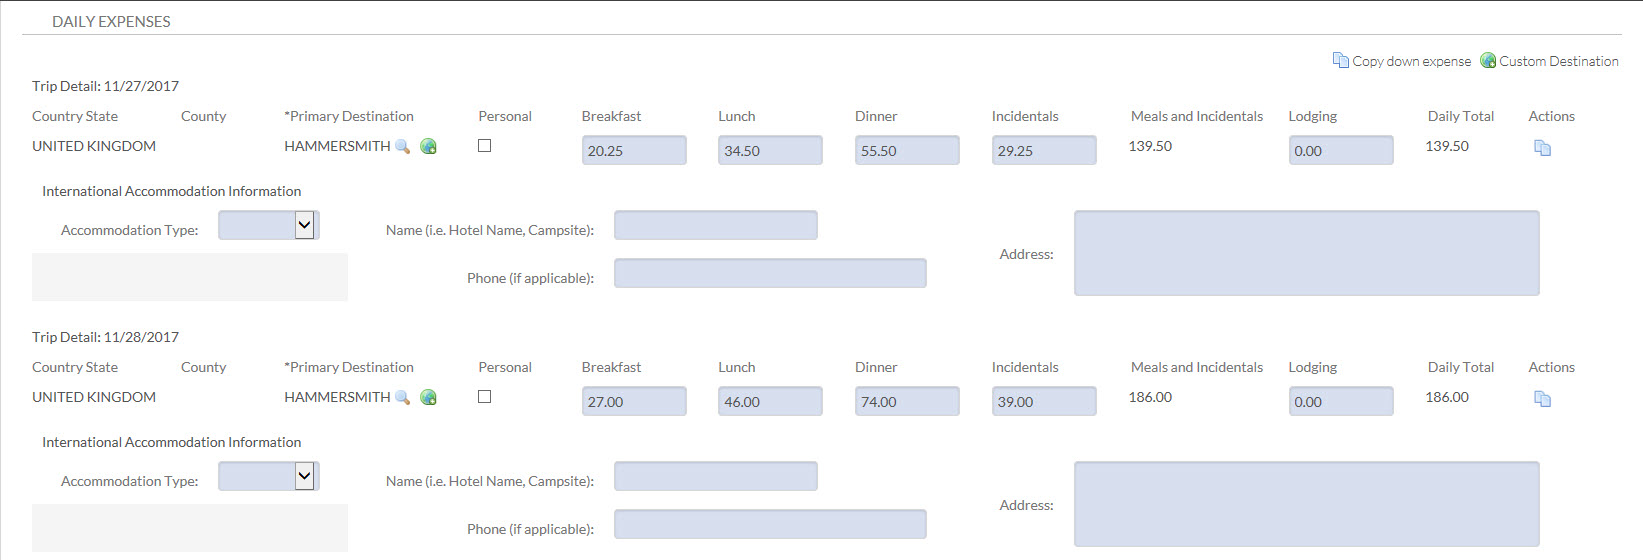Click globe icon beside 11/27/2017 Hammersmith destination
1643x560 pixels.
[x=428, y=147]
